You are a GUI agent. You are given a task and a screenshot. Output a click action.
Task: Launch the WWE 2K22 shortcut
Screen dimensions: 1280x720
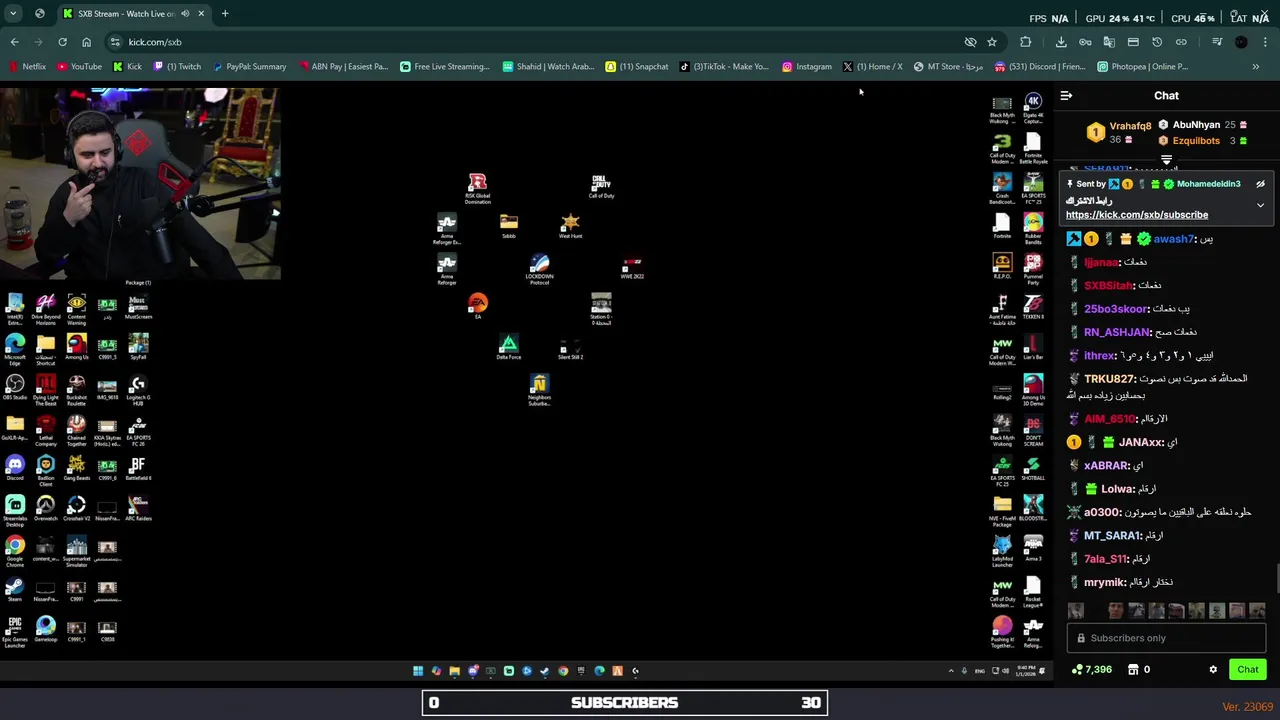632,267
